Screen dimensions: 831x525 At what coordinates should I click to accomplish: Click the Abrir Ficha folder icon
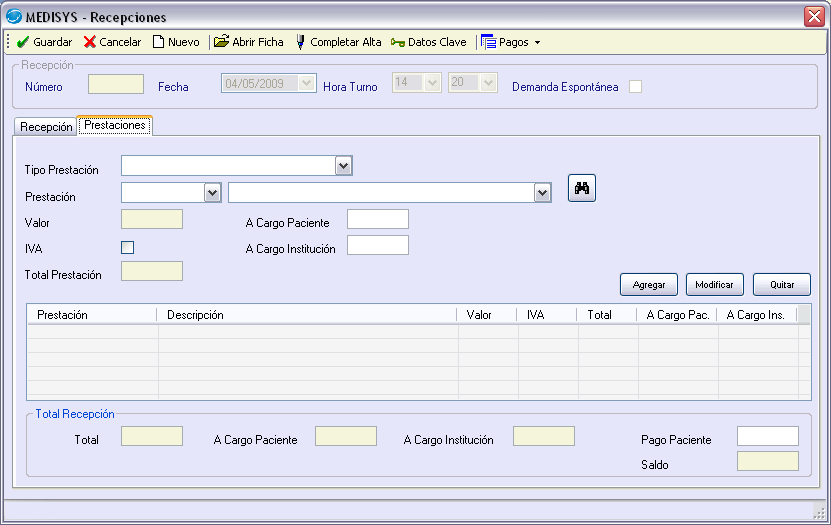[x=221, y=41]
